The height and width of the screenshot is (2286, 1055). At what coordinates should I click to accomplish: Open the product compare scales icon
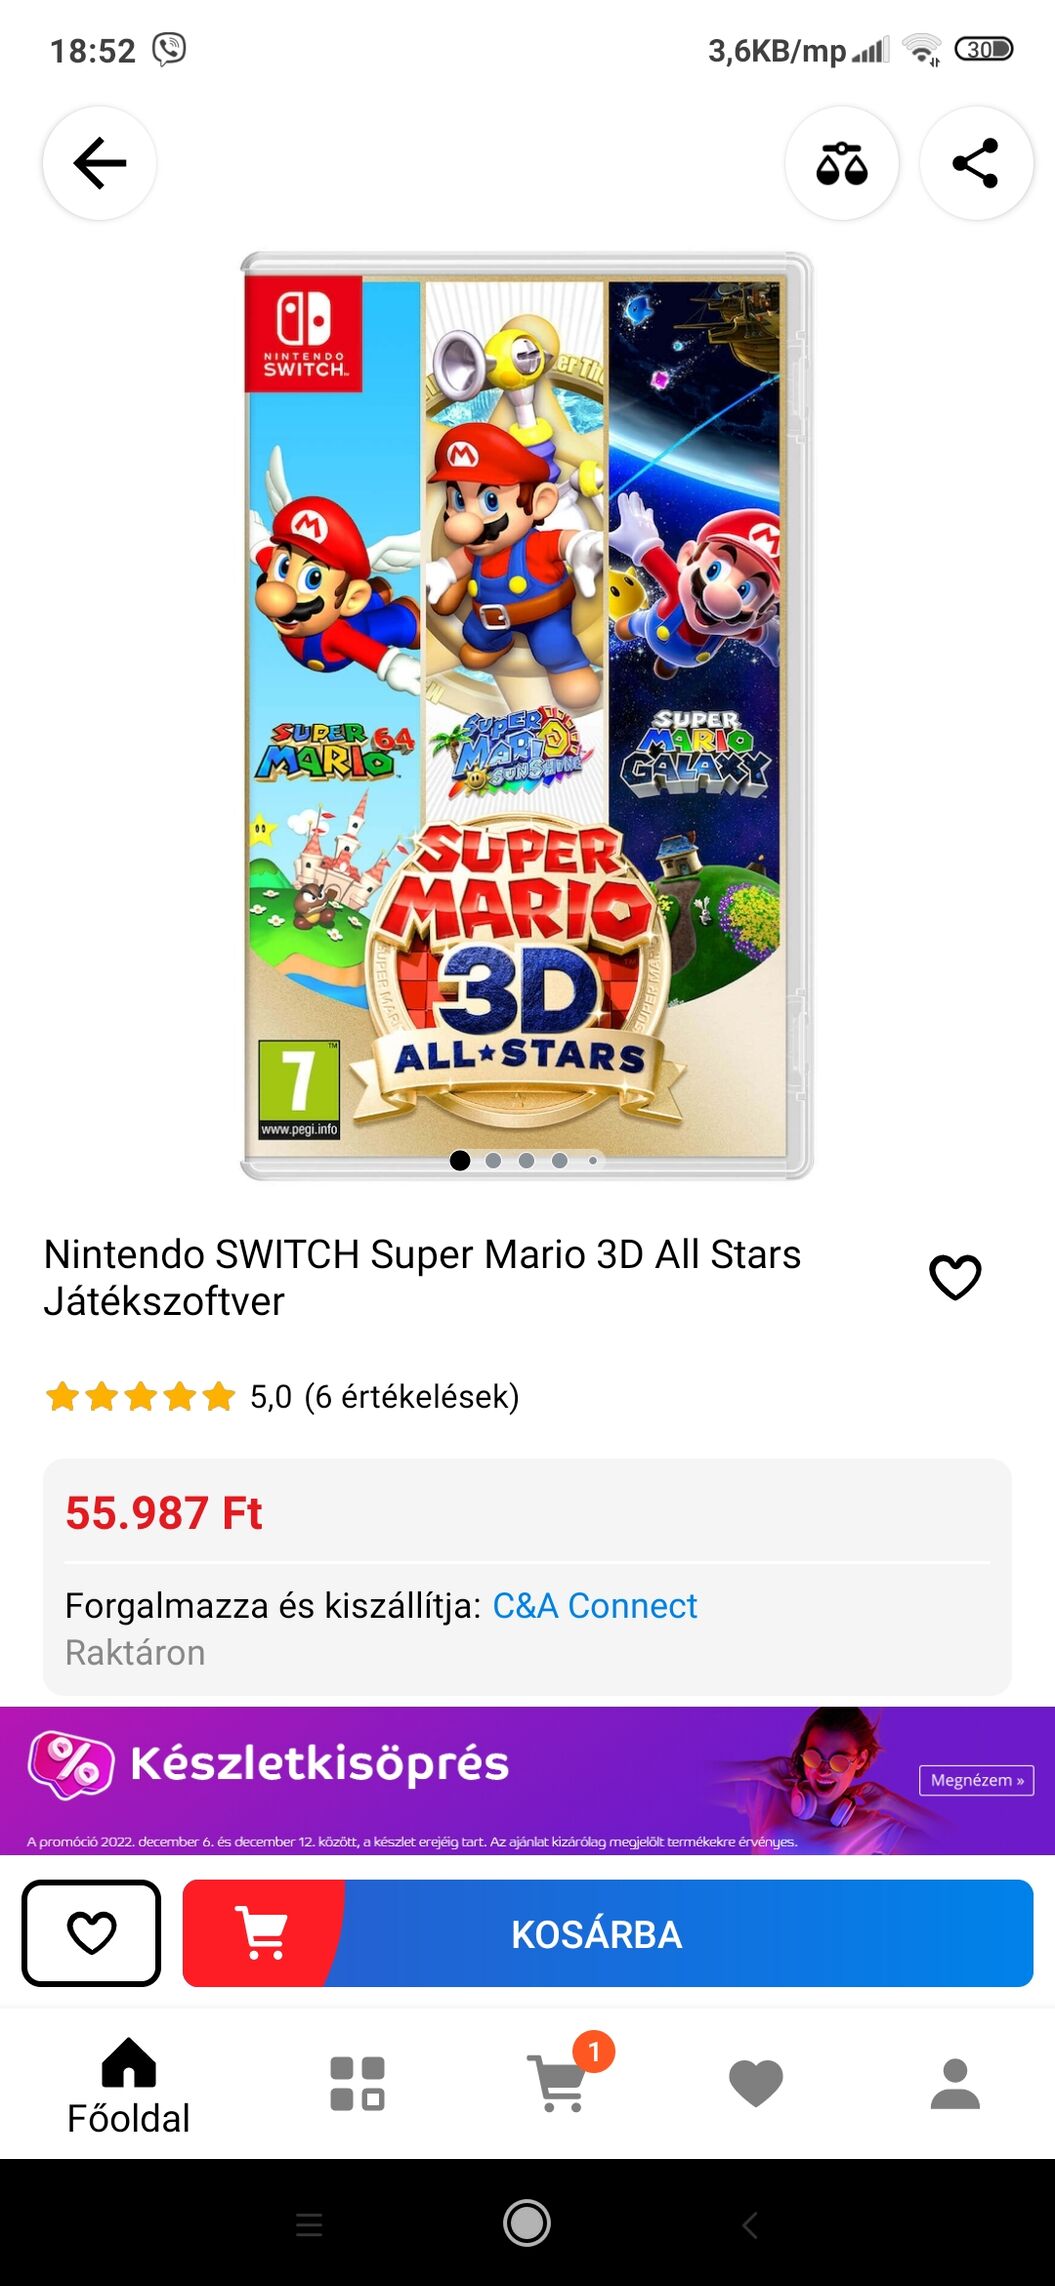(x=841, y=163)
